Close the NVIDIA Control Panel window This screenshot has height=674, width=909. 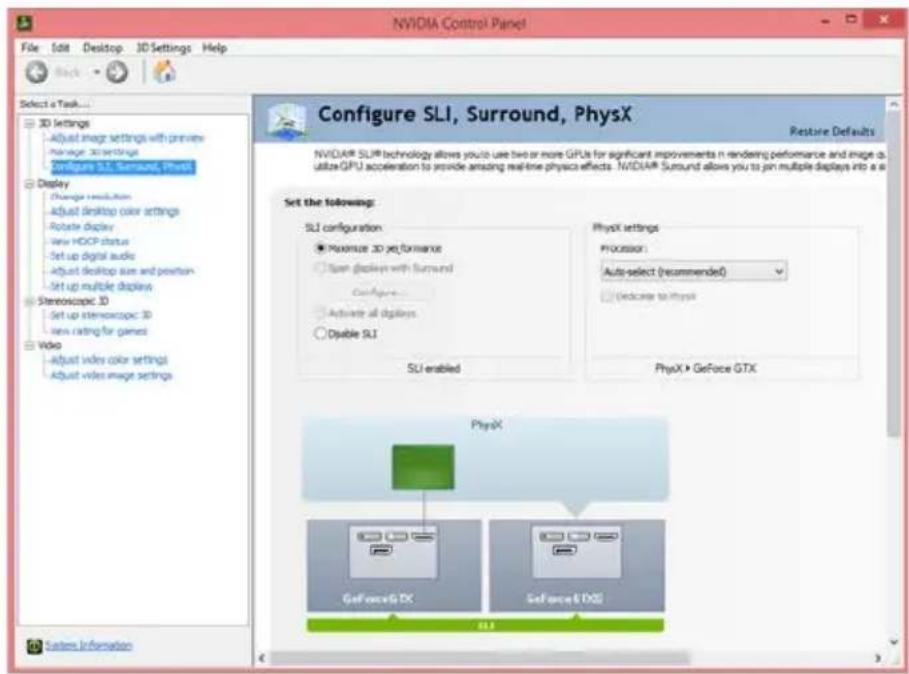coord(883,19)
